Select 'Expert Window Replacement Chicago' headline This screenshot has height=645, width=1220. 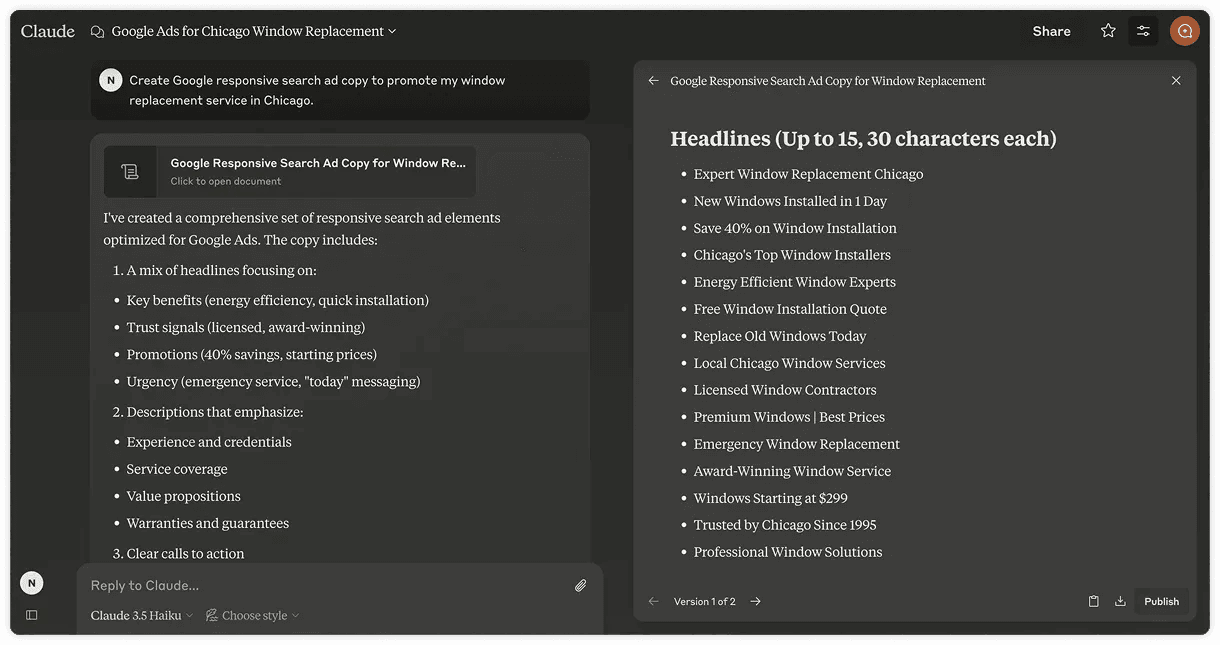(808, 174)
